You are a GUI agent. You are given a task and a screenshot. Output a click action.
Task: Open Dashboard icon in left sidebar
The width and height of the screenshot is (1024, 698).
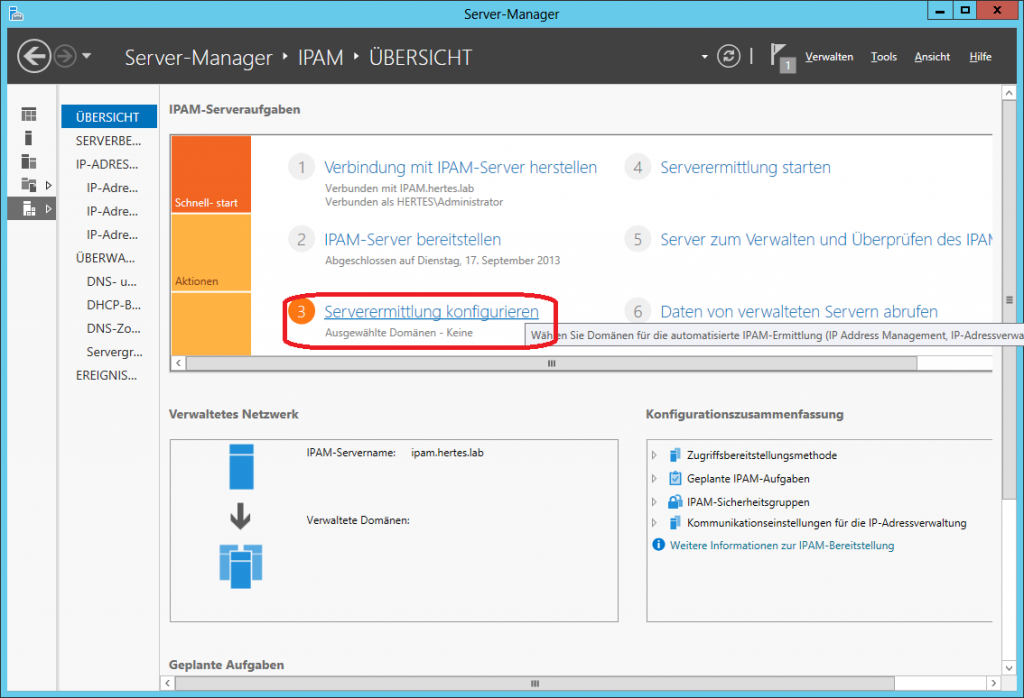pos(29,114)
